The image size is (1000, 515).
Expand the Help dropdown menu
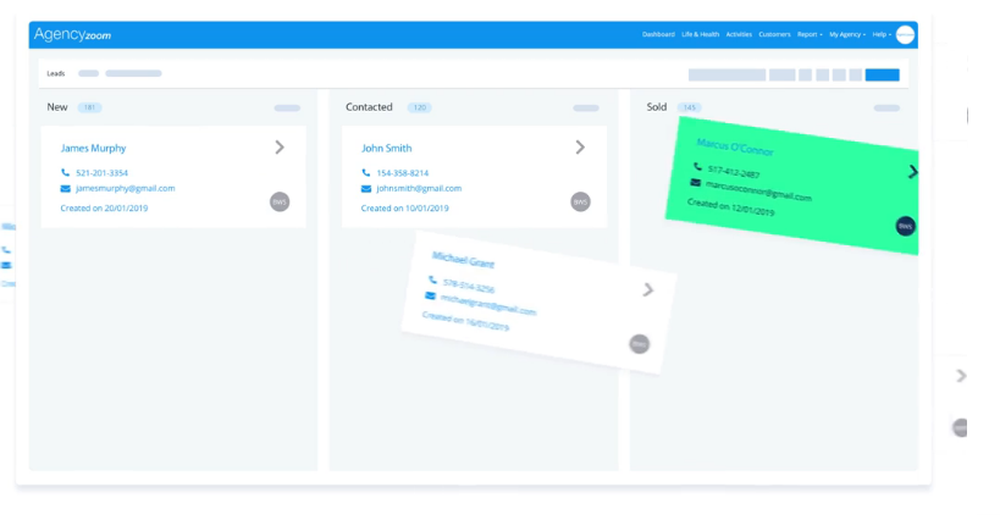[x=881, y=34]
